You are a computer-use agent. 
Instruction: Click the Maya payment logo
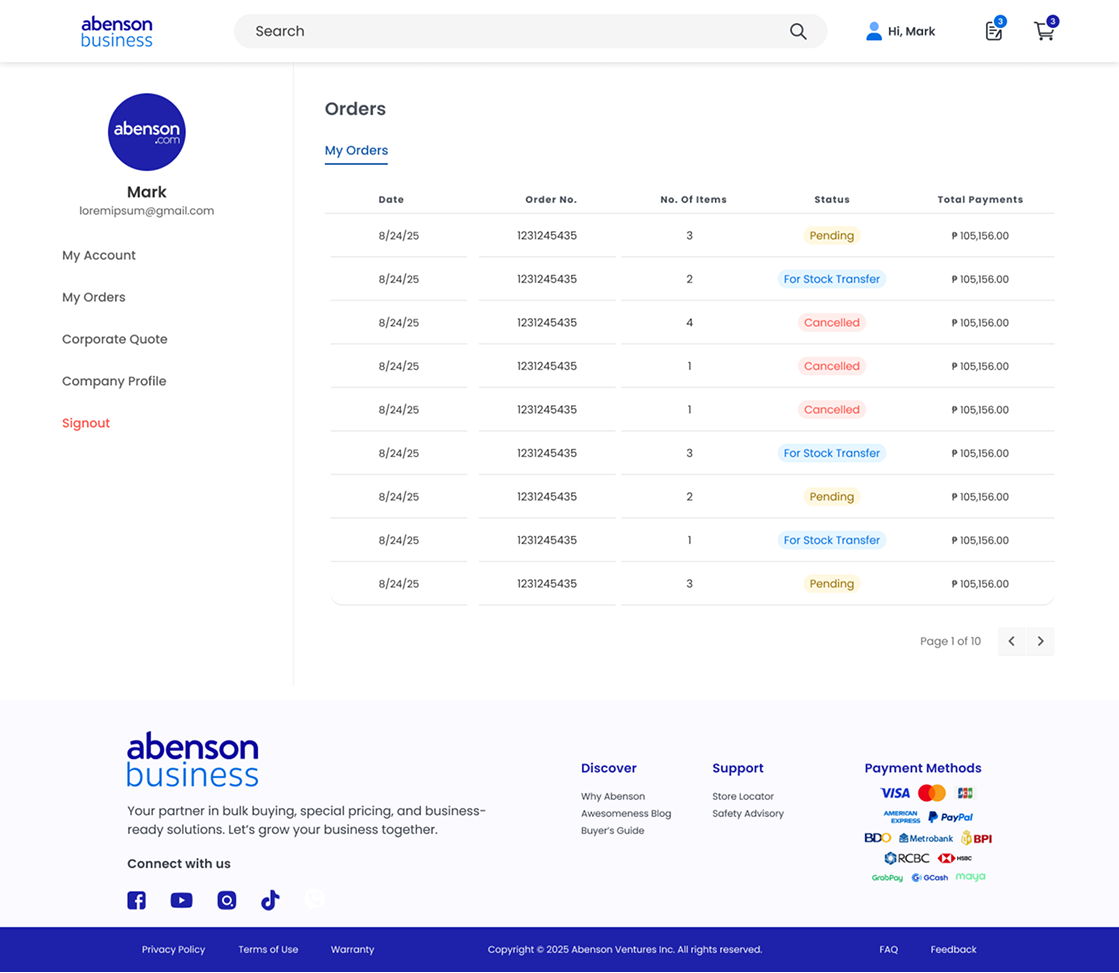click(x=971, y=877)
